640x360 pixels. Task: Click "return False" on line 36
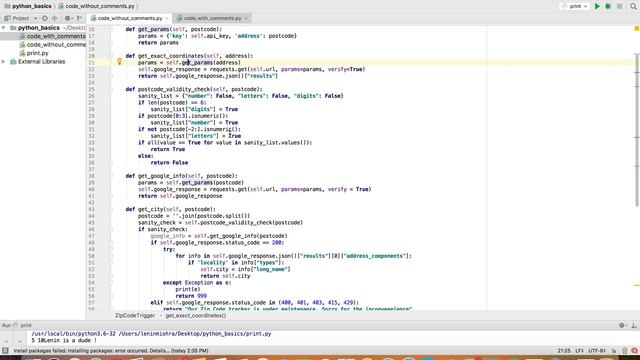coord(169,162)
